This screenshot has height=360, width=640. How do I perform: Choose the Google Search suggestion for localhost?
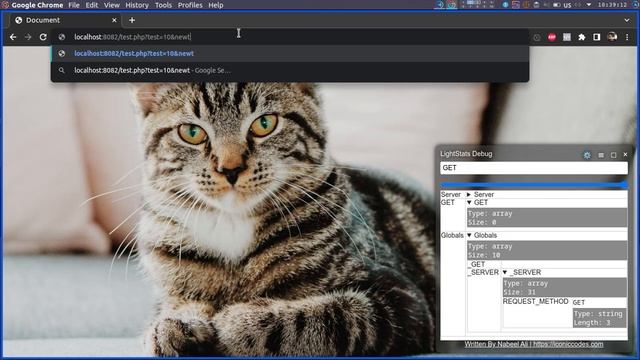pyautogui.click(x=290, y=70)
